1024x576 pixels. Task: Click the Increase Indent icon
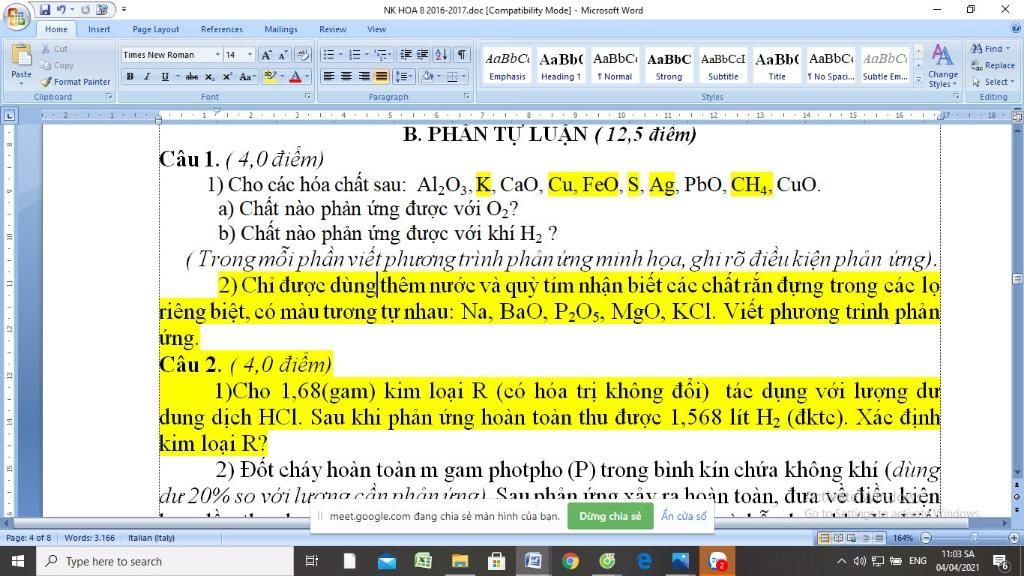(423, 55)
